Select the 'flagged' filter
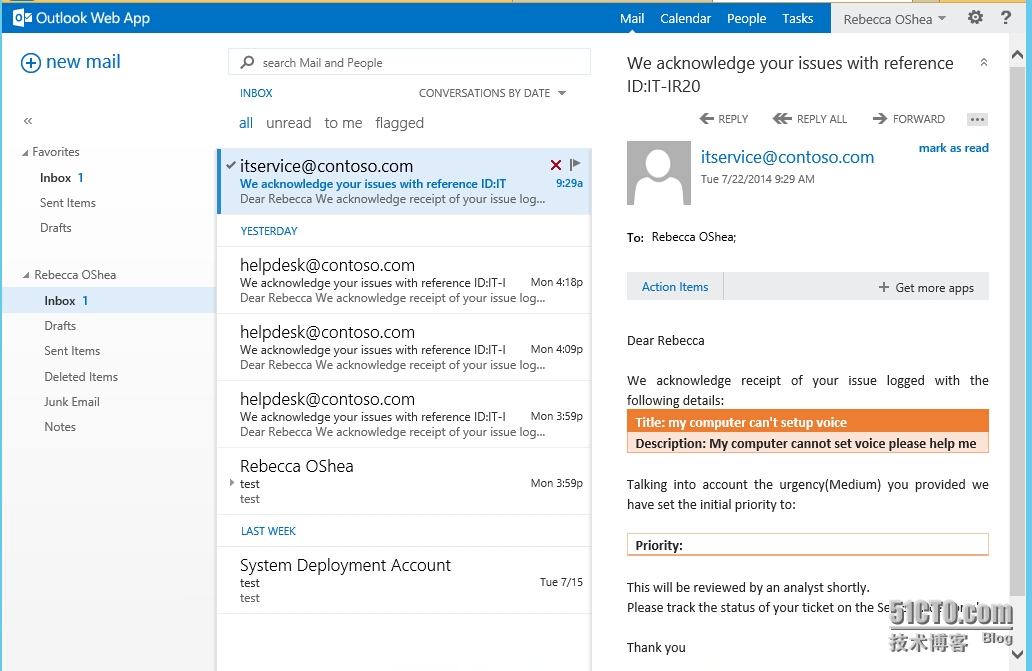Viewport: 1032px width, 671px height. 400,123
